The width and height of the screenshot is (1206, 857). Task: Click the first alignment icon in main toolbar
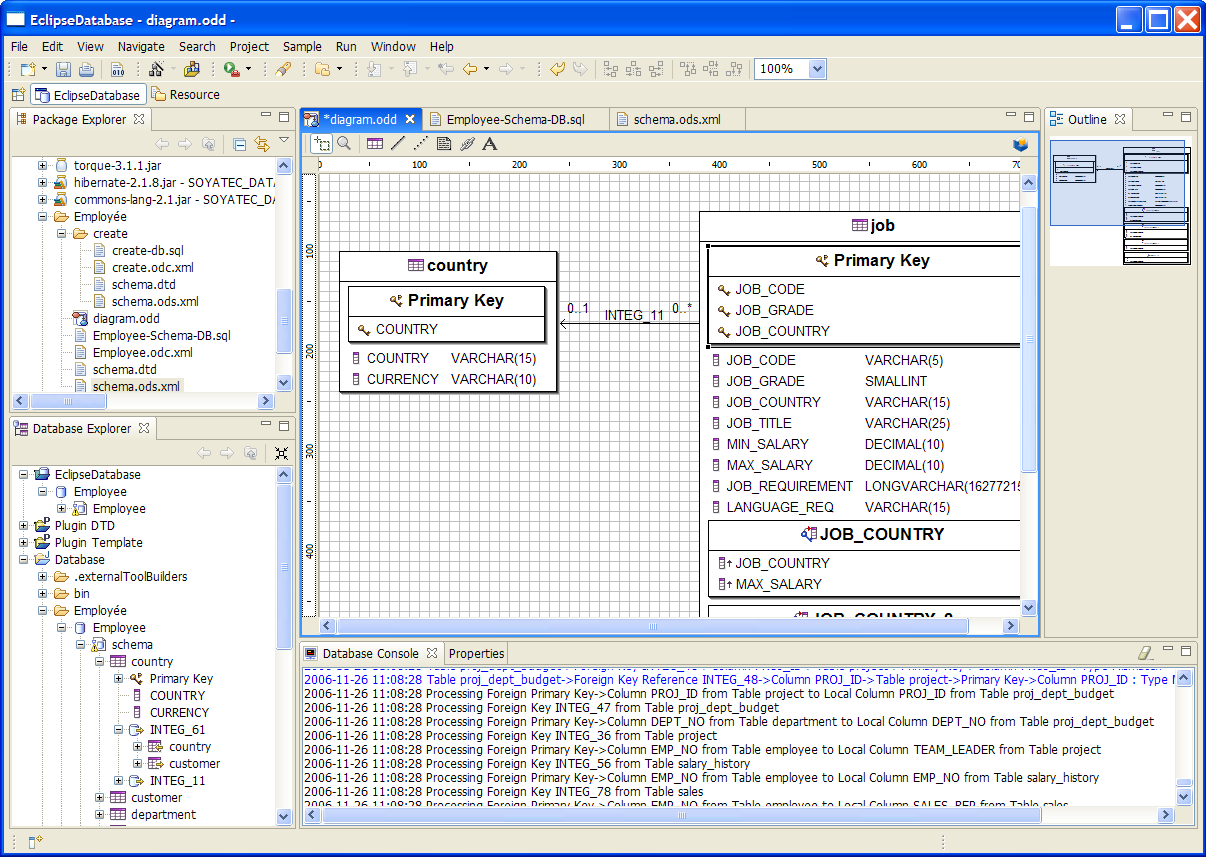click(x=610, y=69)
